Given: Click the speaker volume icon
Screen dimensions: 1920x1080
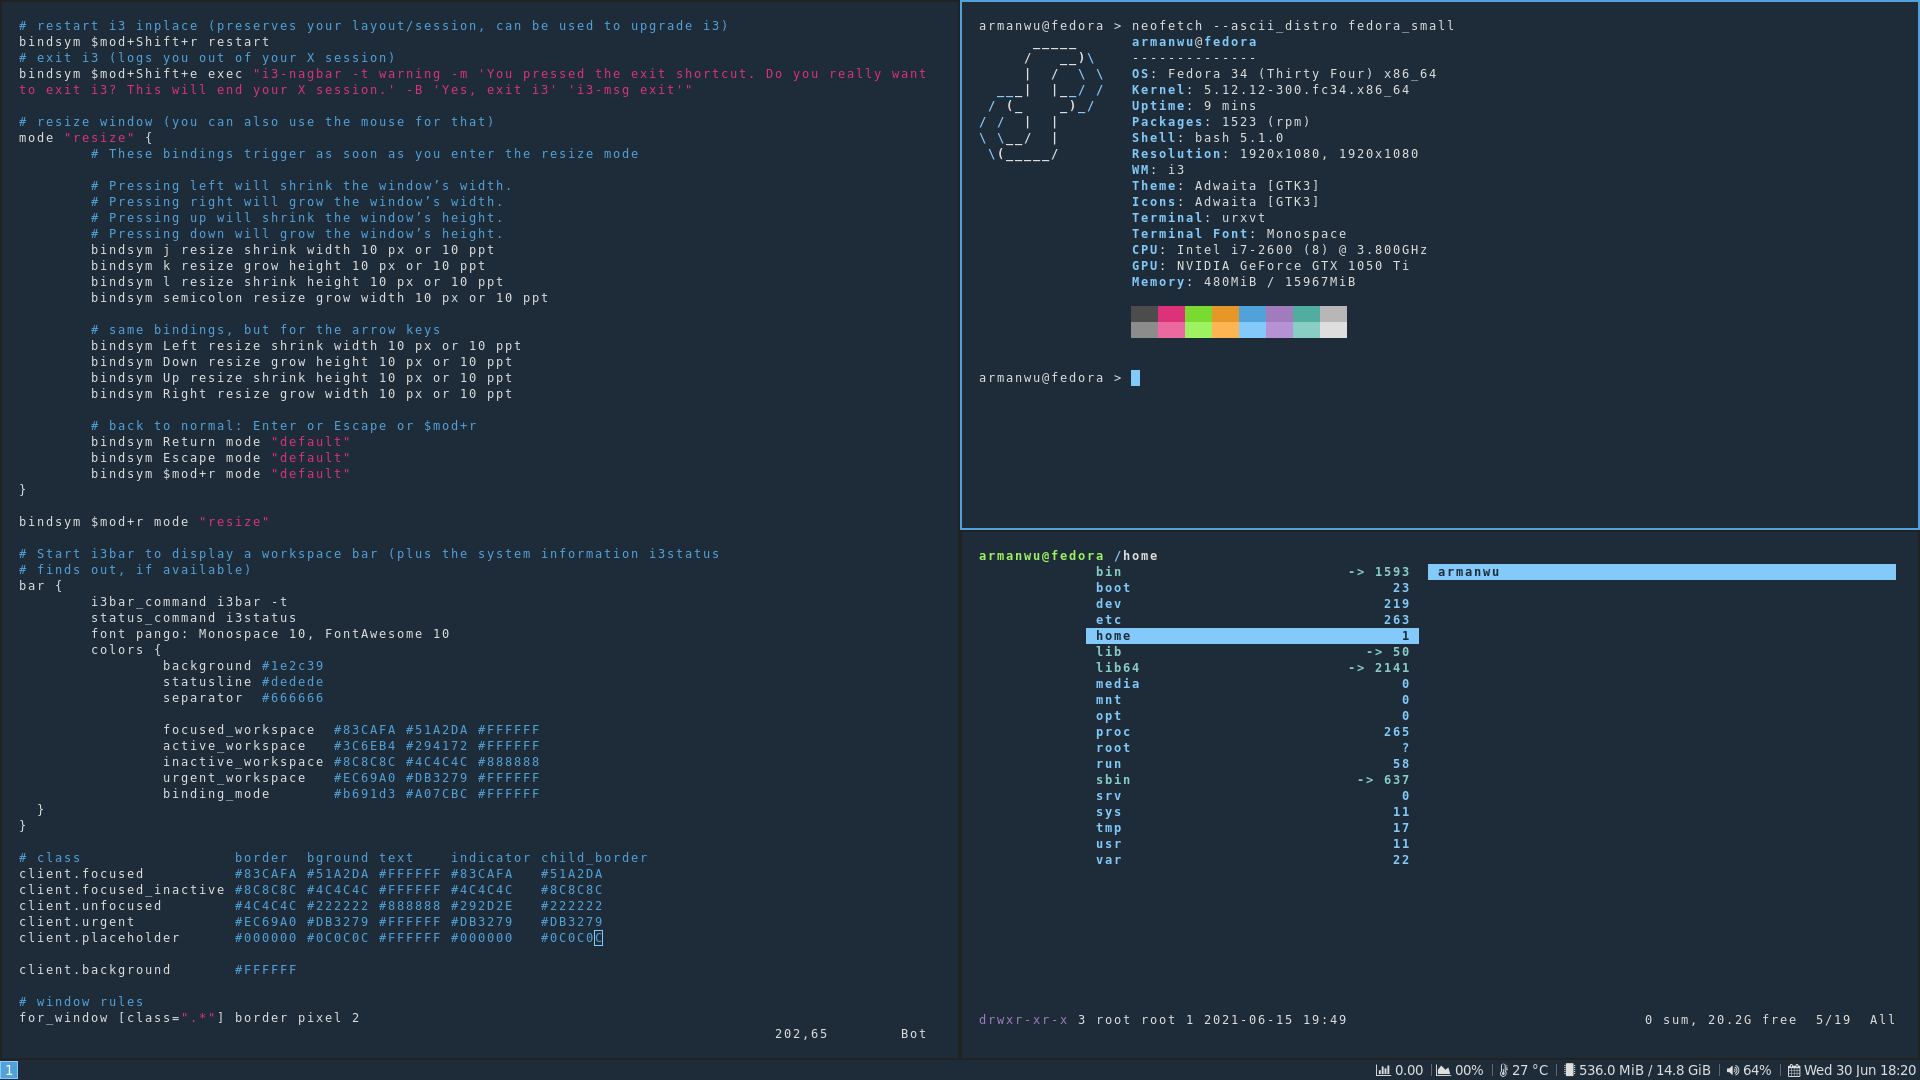Looking at the screenshot, I should coord(1732,1070).
